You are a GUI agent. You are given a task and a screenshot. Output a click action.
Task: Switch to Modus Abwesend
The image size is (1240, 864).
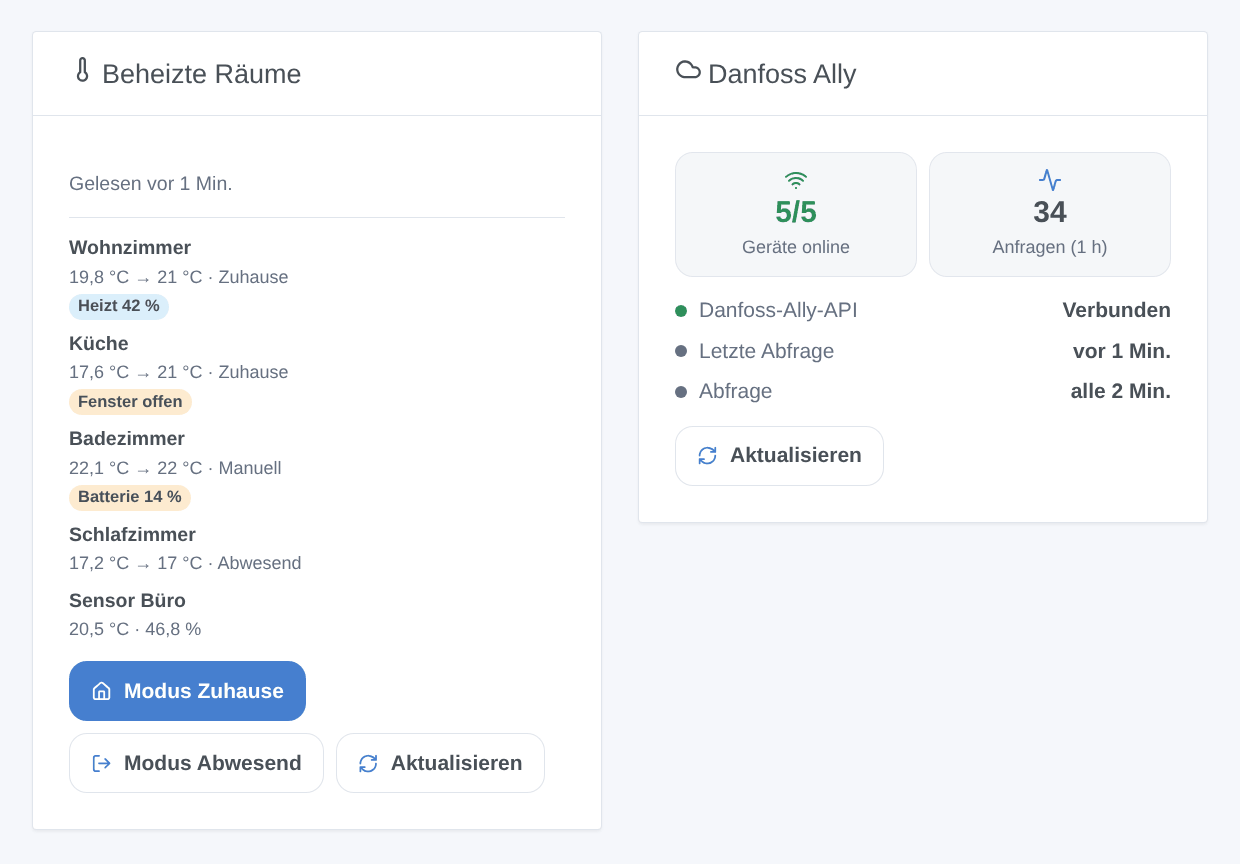[x=196, y=763]
